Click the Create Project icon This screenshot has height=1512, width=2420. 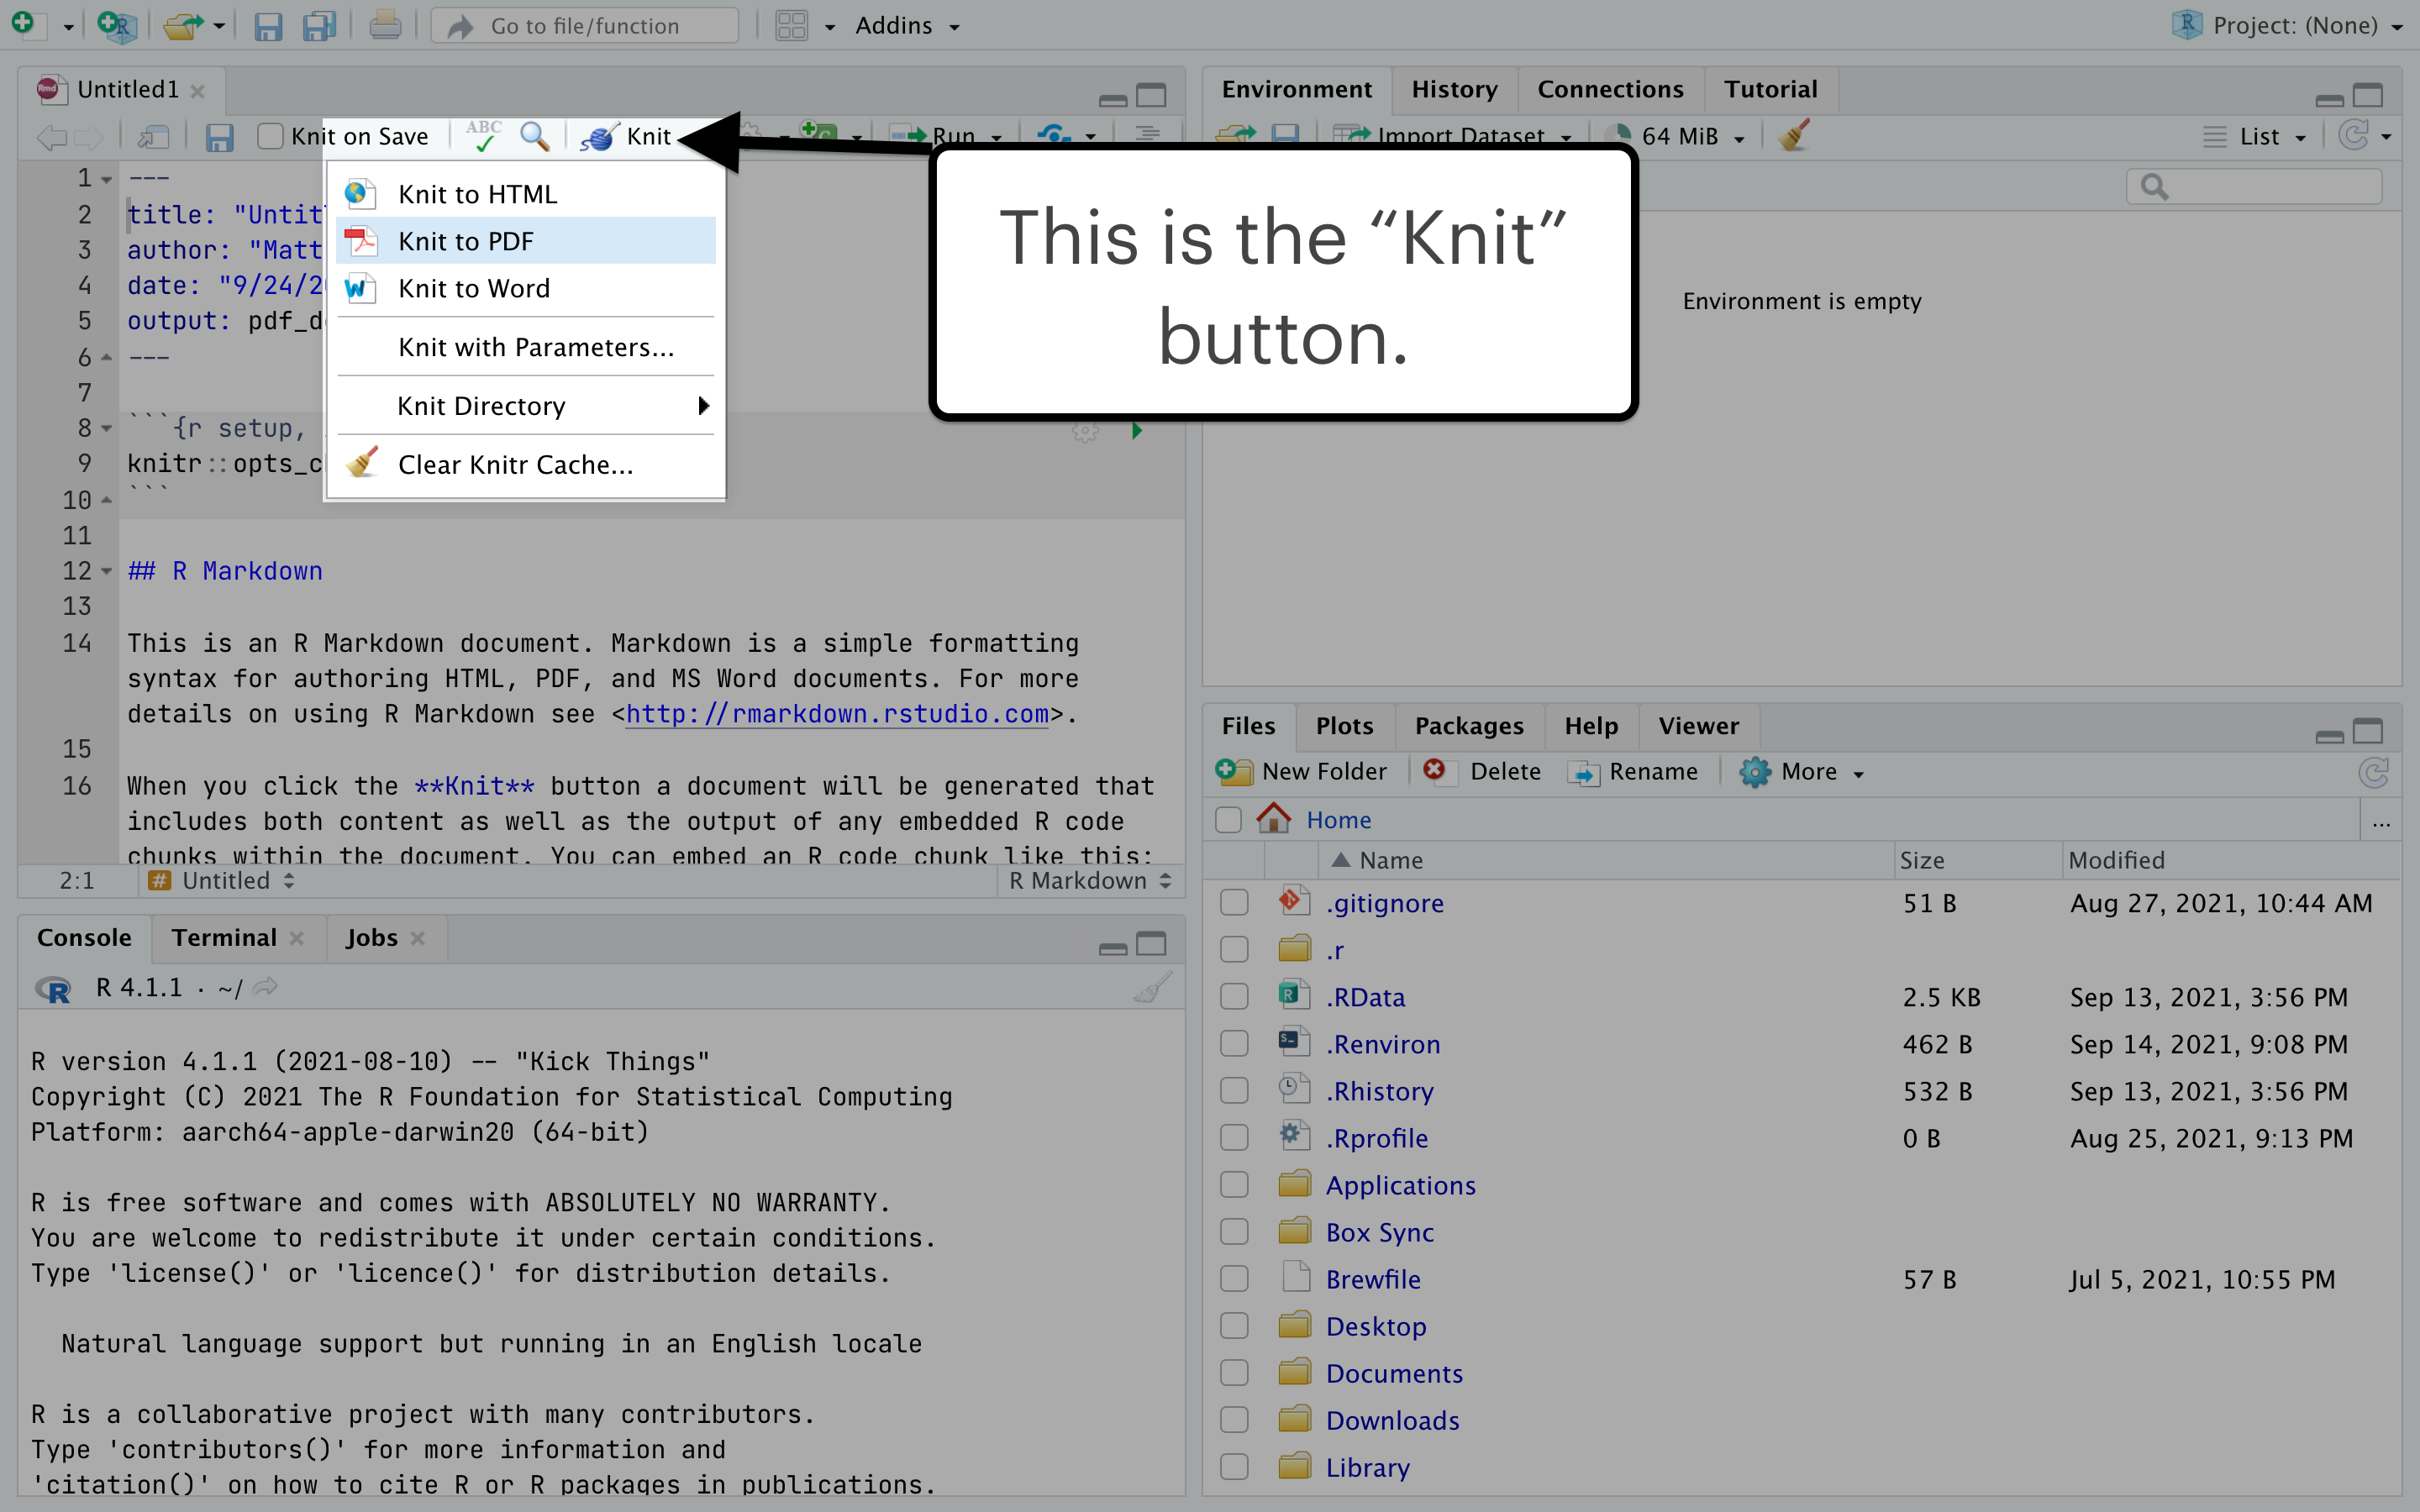116,25
